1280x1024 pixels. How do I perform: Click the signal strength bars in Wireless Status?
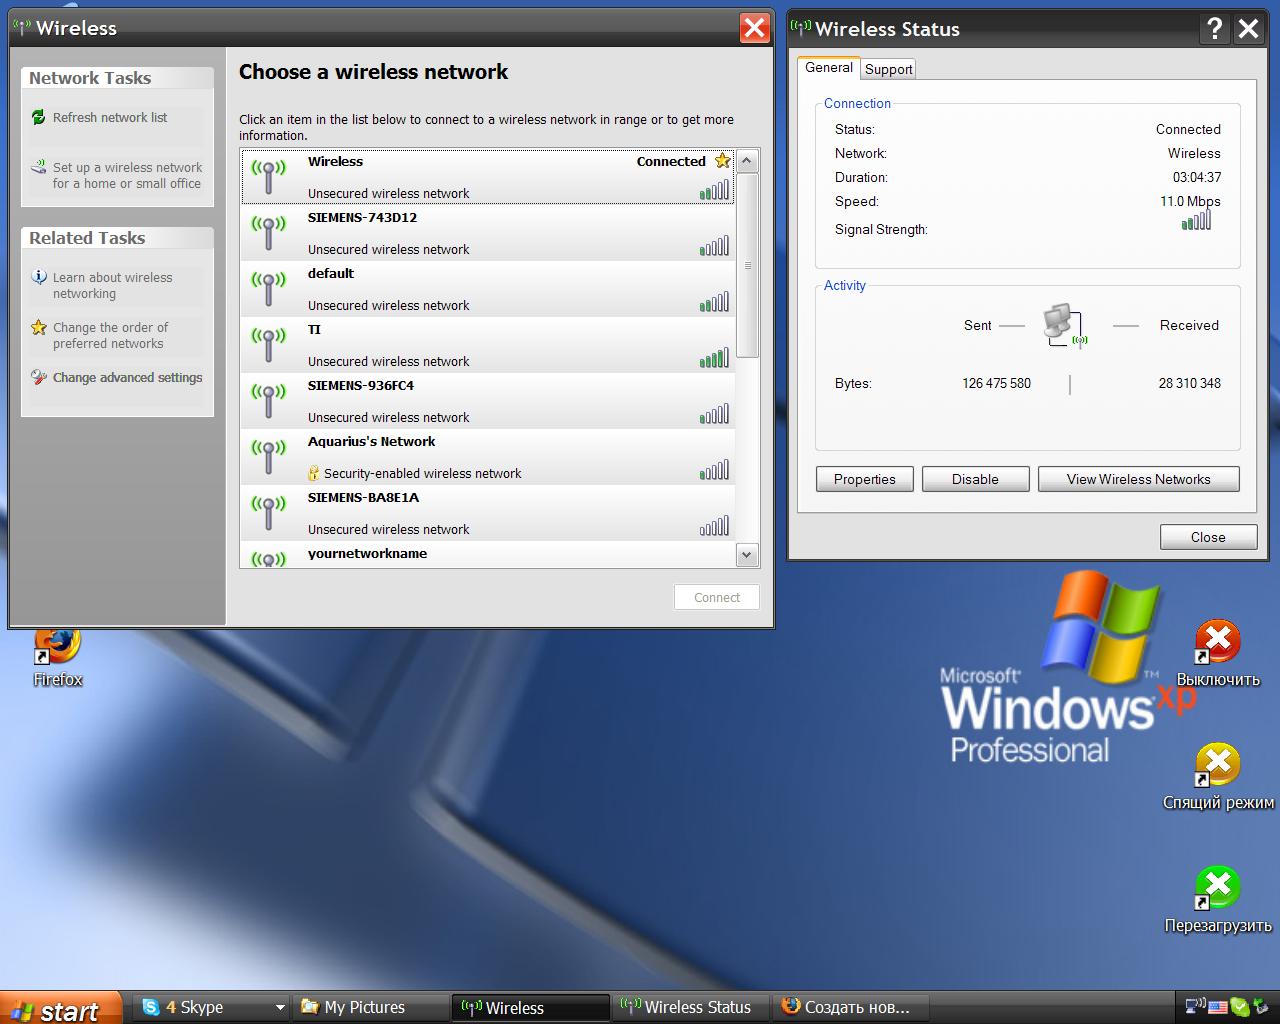click(1196, 221)
